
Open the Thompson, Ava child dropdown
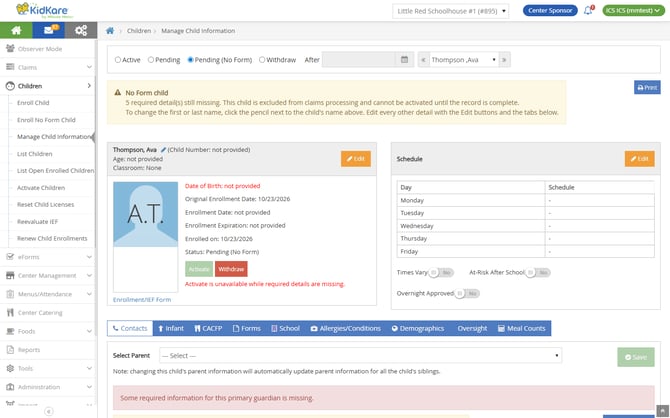(464, 60)
